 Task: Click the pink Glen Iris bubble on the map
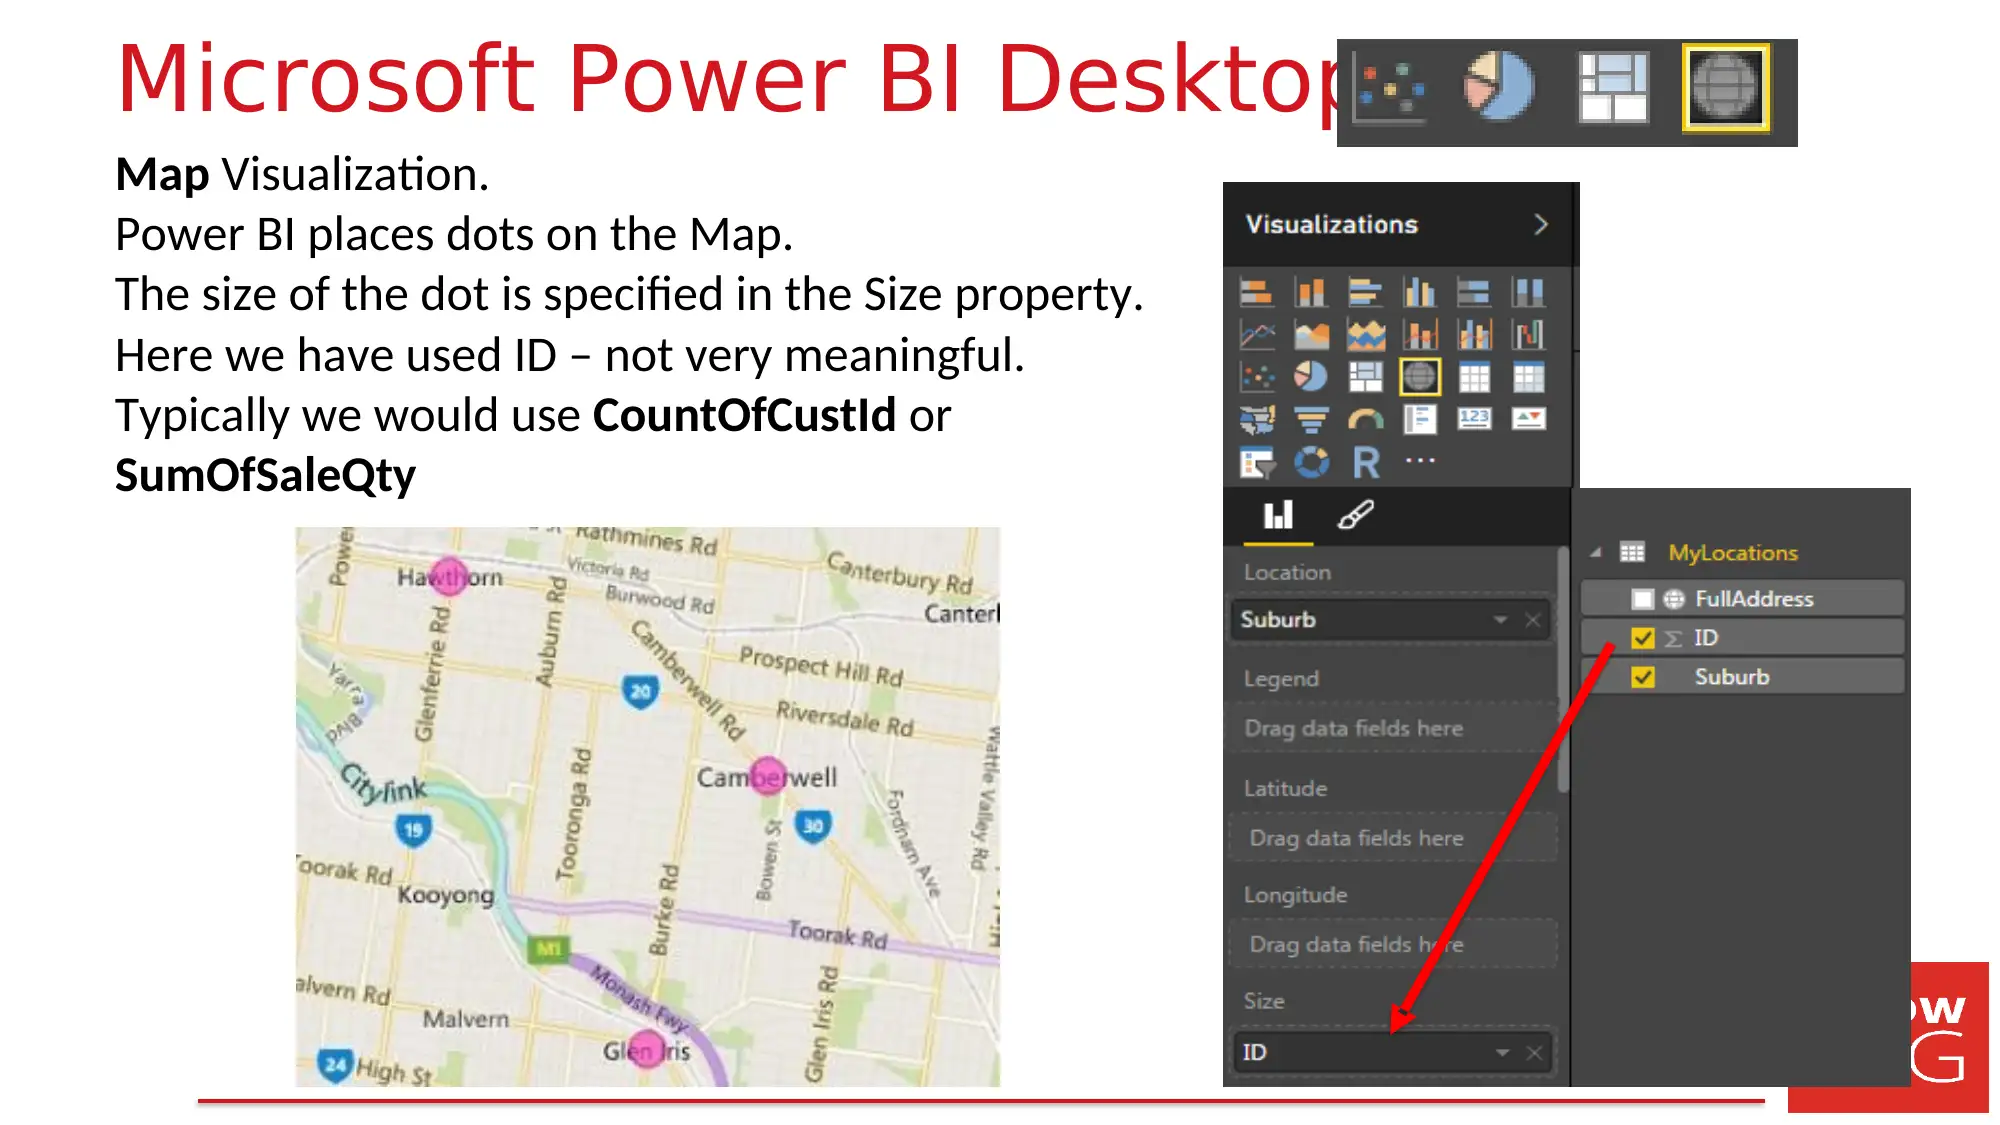pos(647,1048)
